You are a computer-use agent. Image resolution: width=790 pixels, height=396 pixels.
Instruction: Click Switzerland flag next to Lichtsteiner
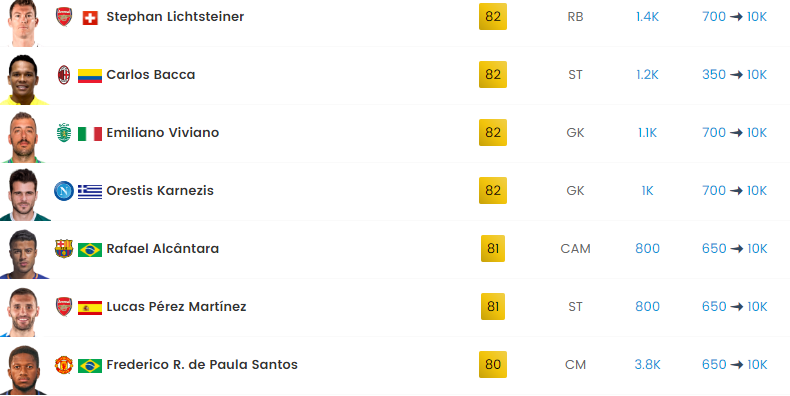point(90,18)
